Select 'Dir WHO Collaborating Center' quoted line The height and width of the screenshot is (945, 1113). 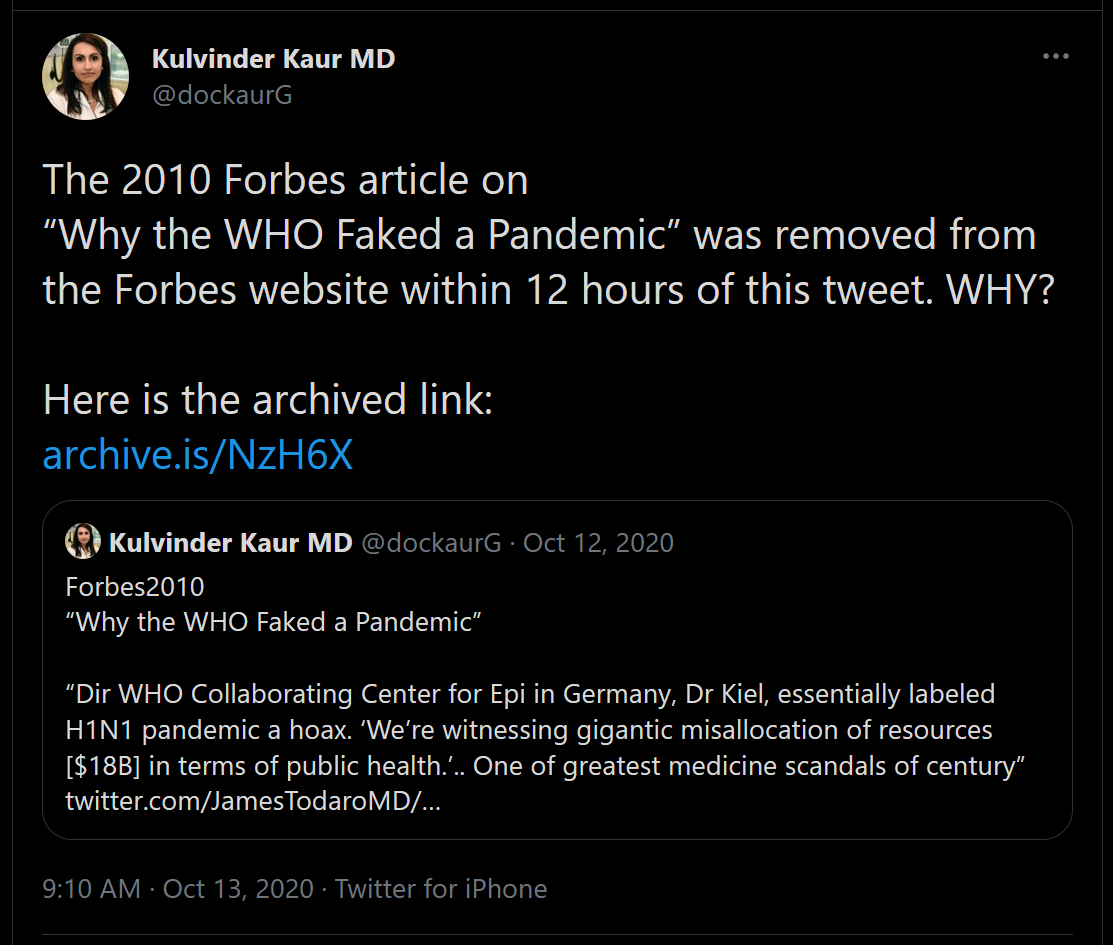[x=530, y=694]
